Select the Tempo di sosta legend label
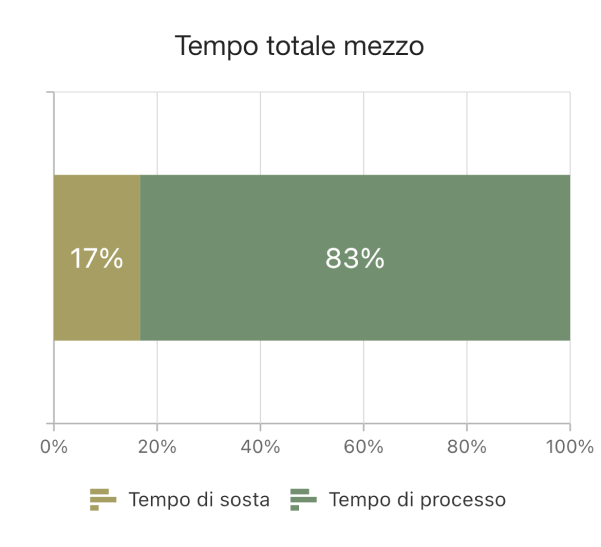601x547 pixels. coord(199,499)
